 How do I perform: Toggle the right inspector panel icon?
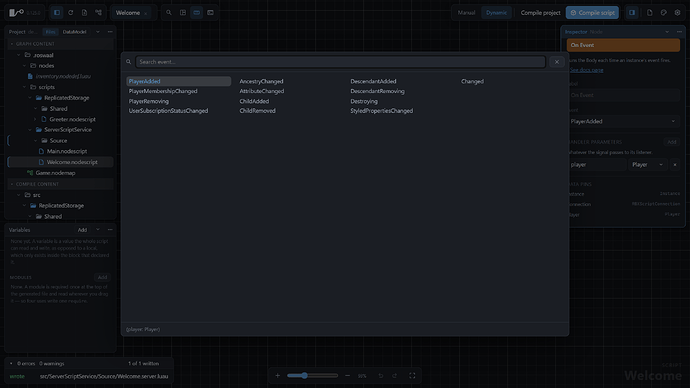coord(632,13)
